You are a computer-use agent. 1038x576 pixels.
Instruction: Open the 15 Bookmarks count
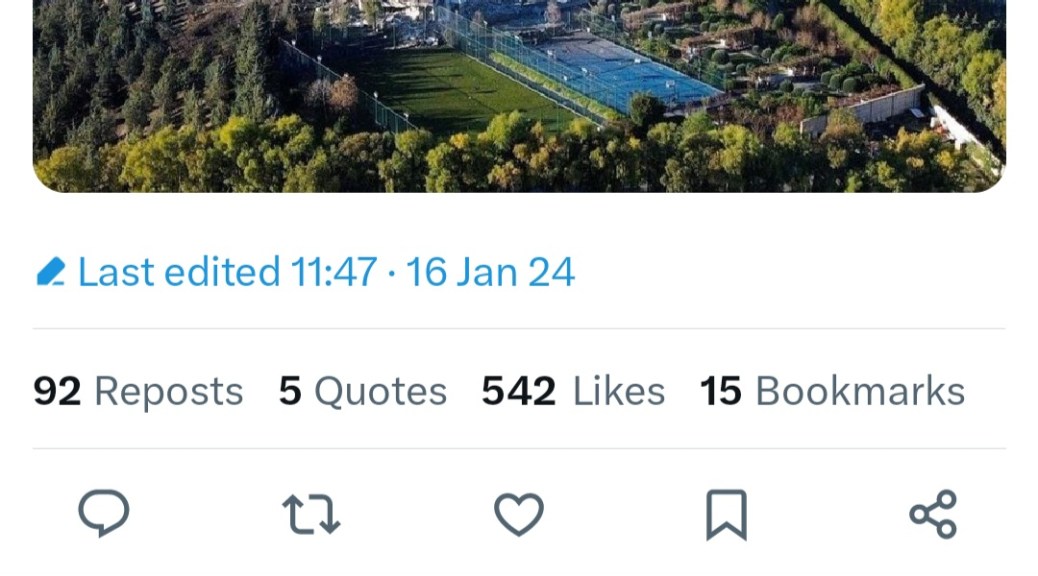832,391
